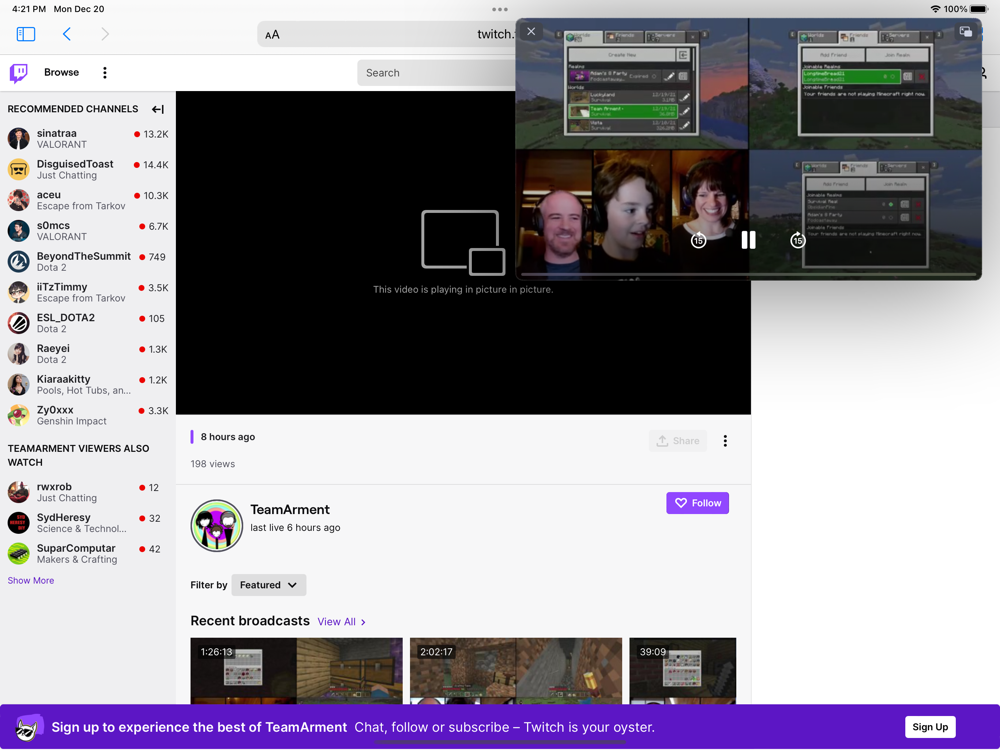The image size is (1000, 750).
Task: Open SuparComputar channel avatar
Action: point(18,554)
